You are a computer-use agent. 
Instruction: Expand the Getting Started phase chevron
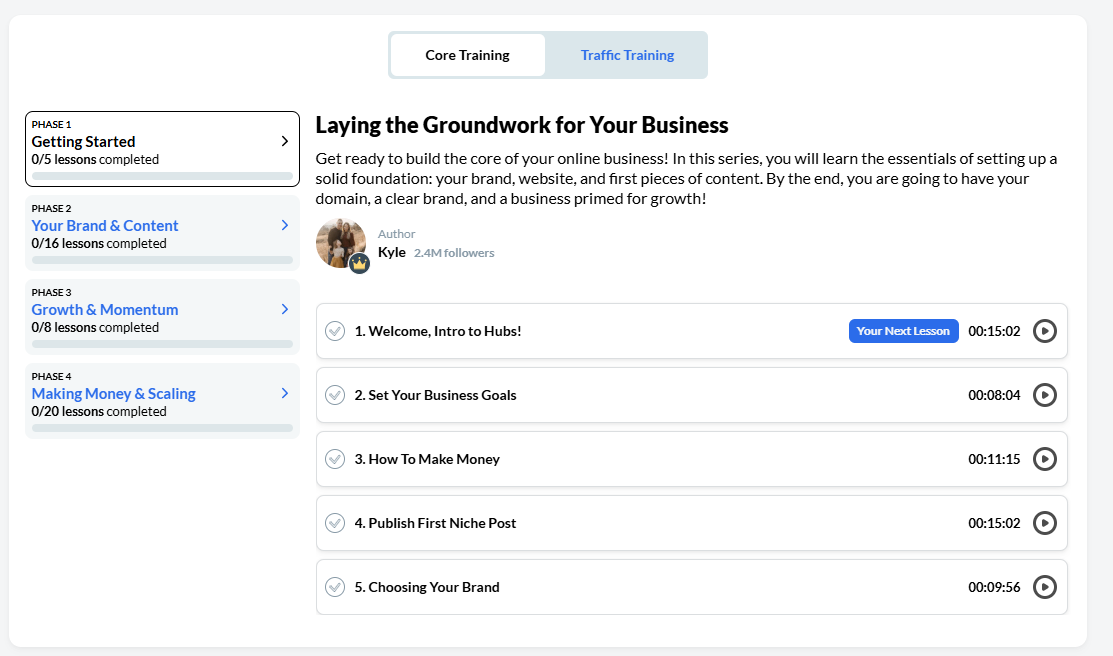tap(285, 142)
